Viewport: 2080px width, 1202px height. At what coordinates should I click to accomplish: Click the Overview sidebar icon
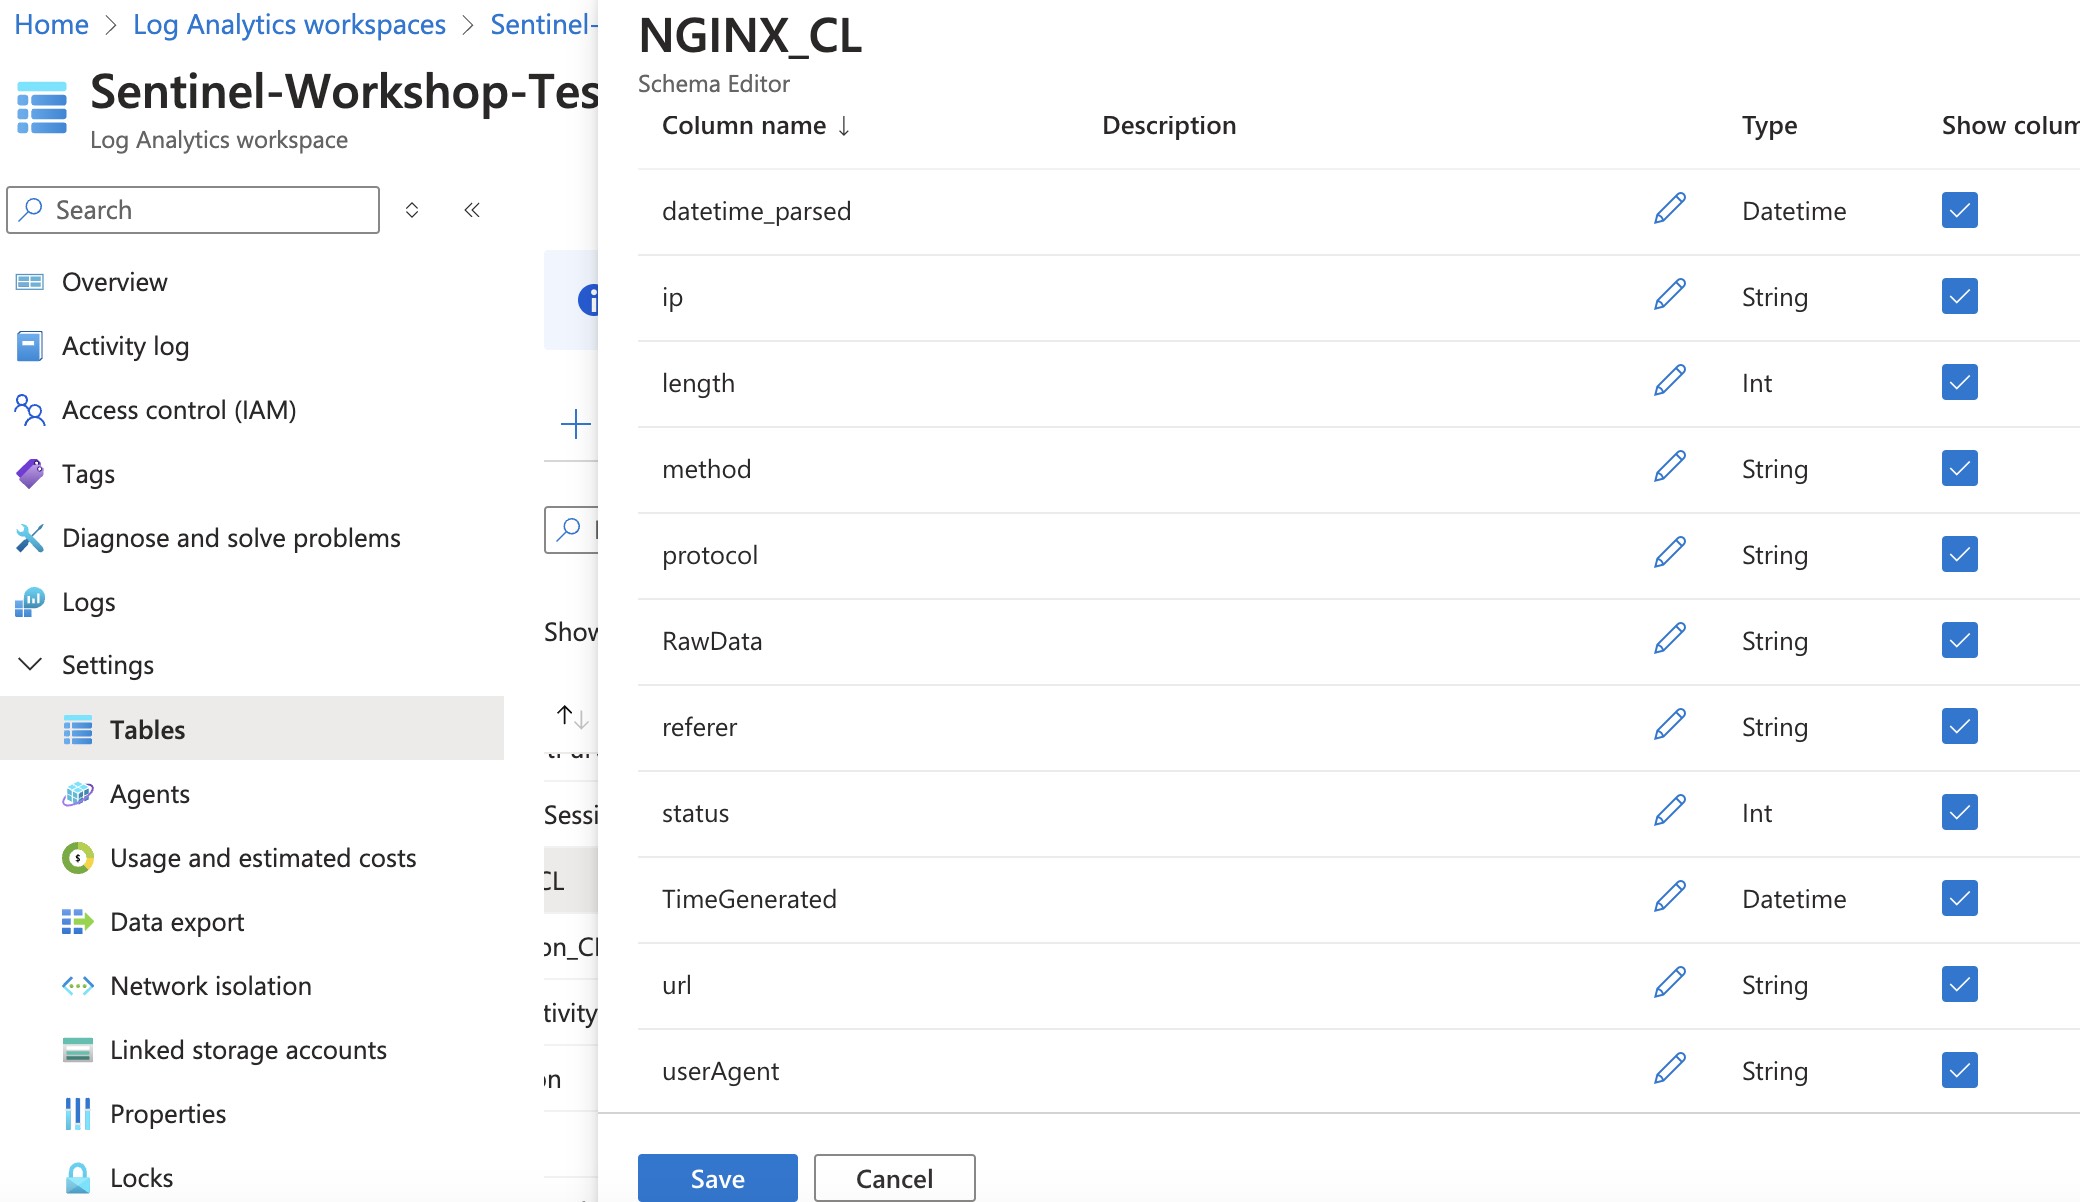pos(30,282)
